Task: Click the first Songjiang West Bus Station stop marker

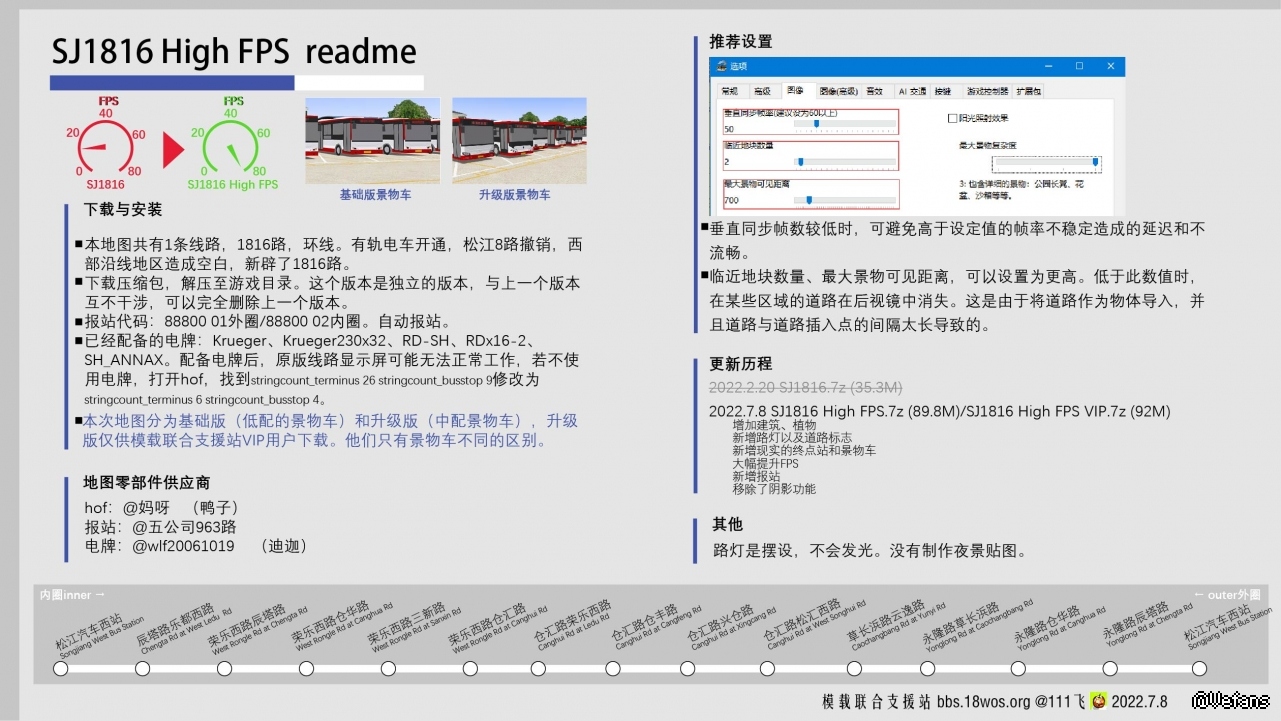Action: 61,668
